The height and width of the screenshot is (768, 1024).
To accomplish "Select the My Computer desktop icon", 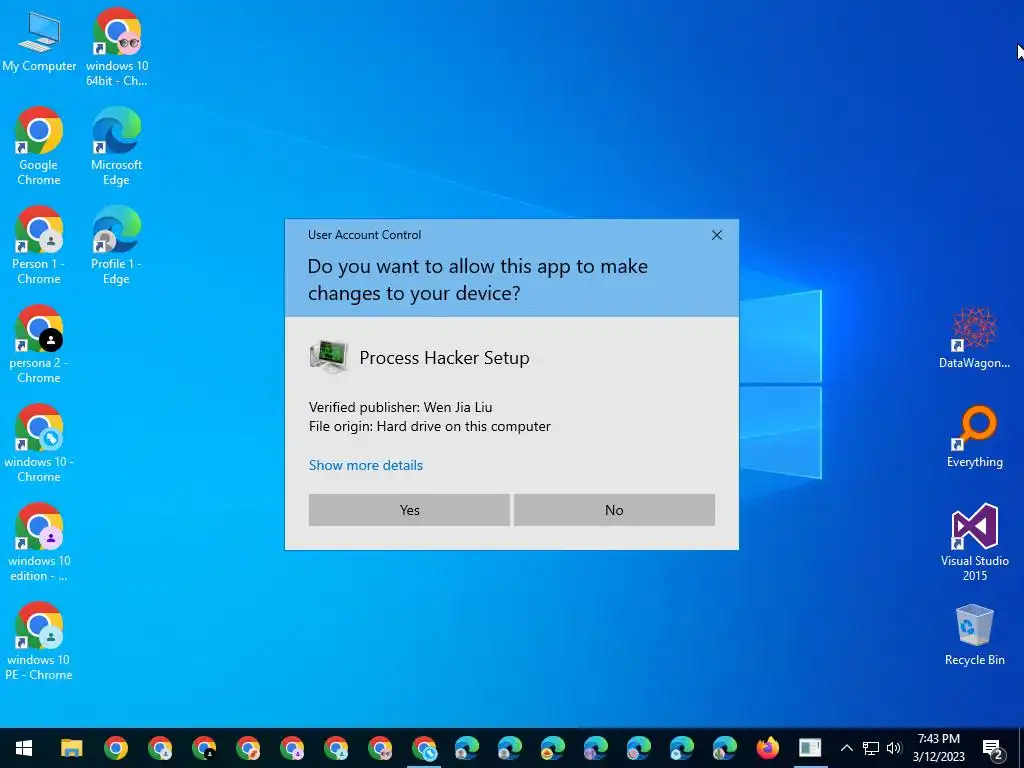I will click(x=39, y=42).
